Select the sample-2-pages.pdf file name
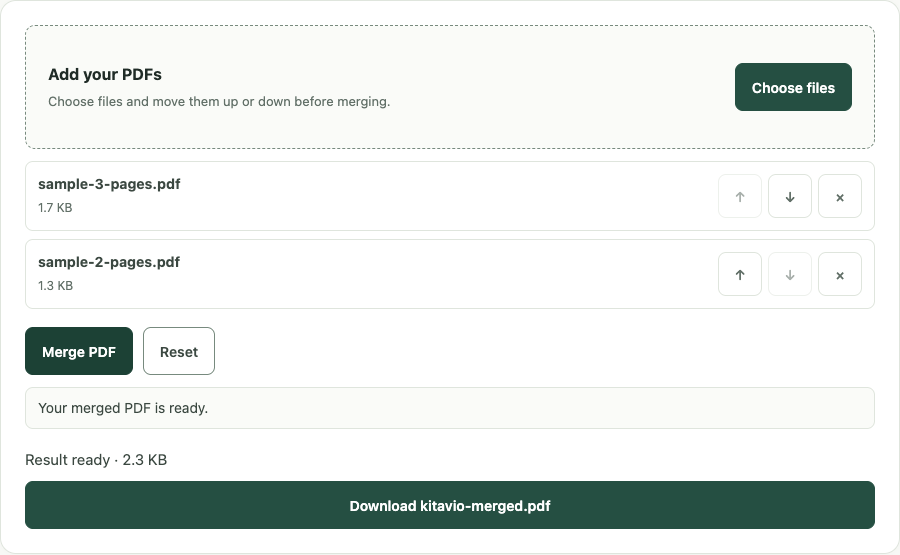Viewport: 900px width, 555px height. tap(109, 262)
